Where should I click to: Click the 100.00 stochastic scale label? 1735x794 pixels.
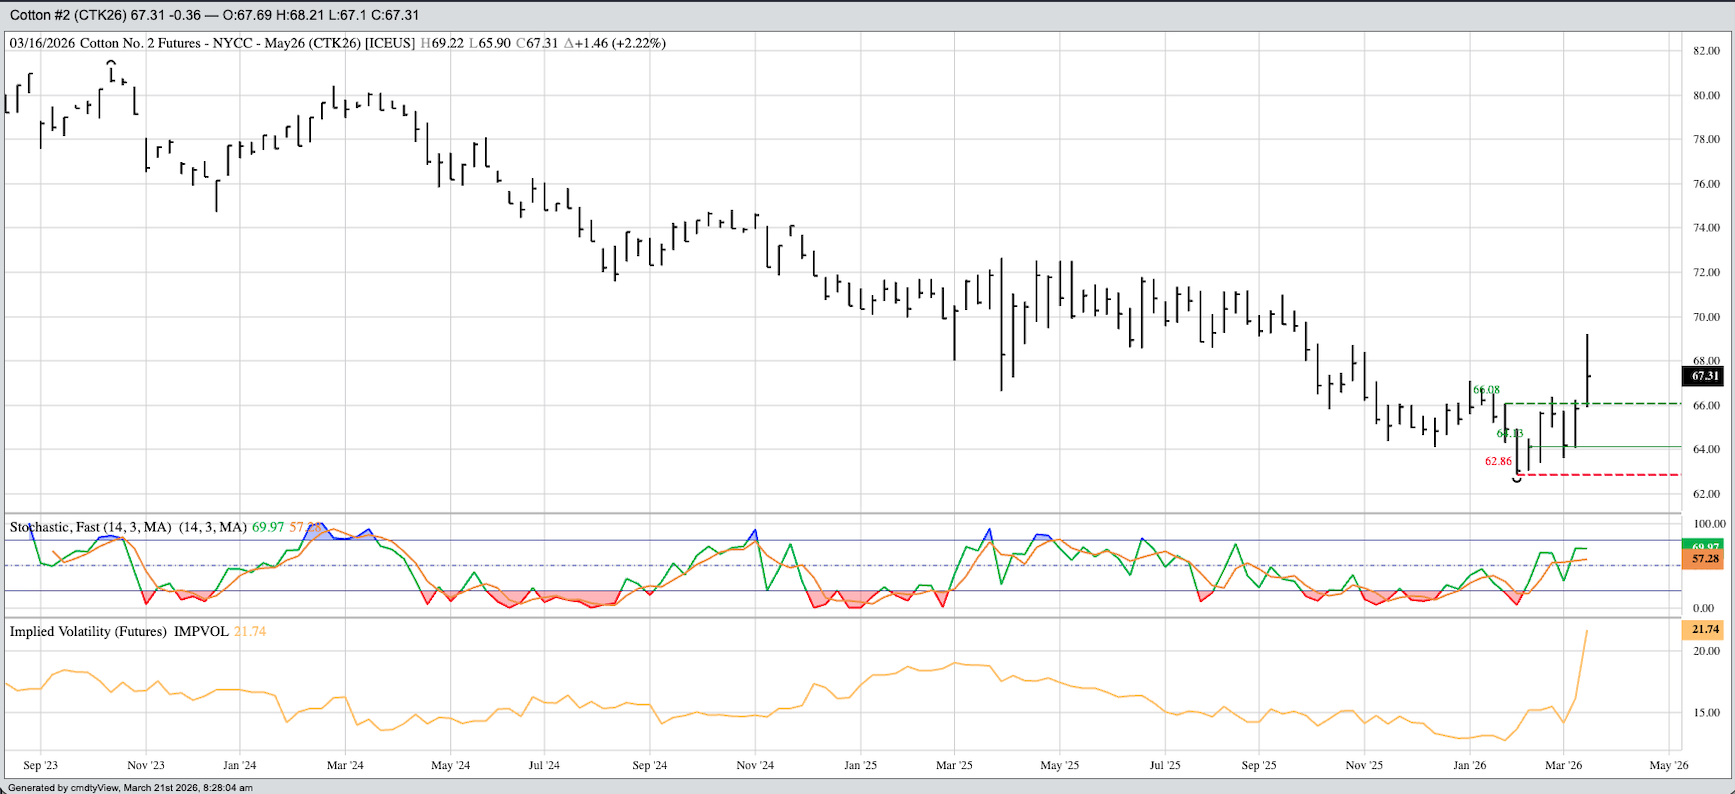(1708, 524)
